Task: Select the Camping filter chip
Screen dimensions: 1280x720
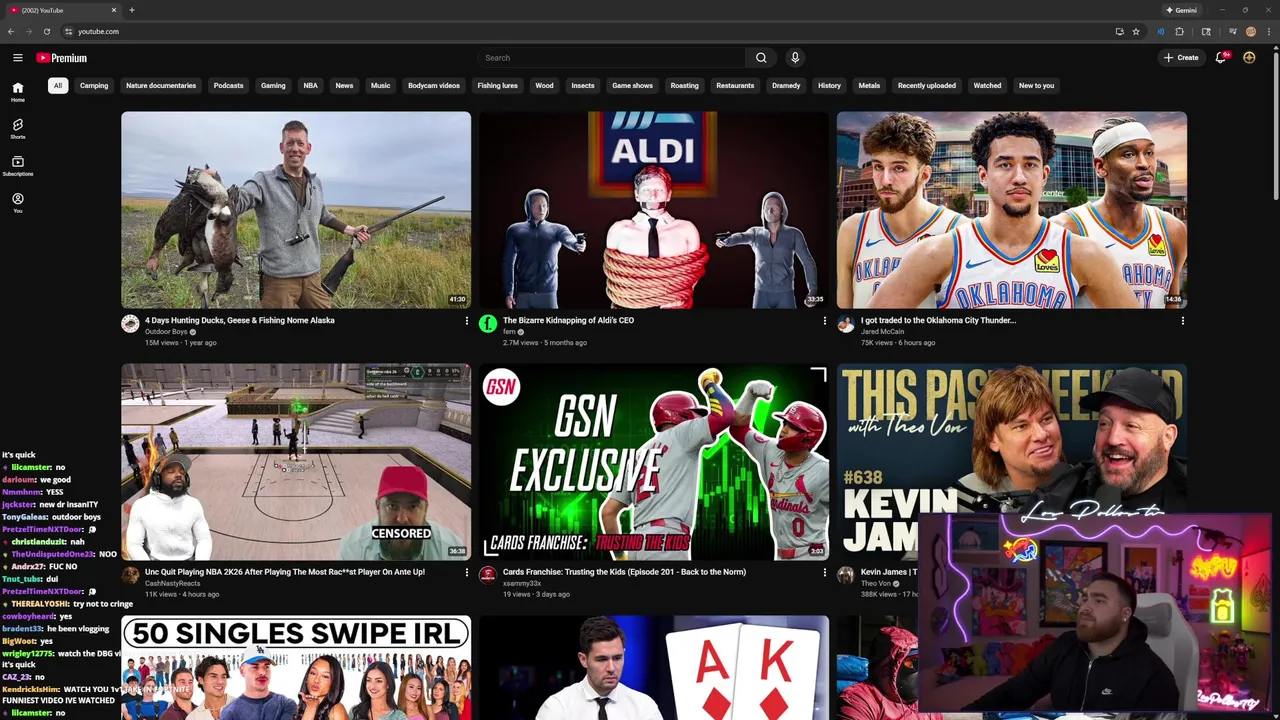Action: [x=94, y=86]
